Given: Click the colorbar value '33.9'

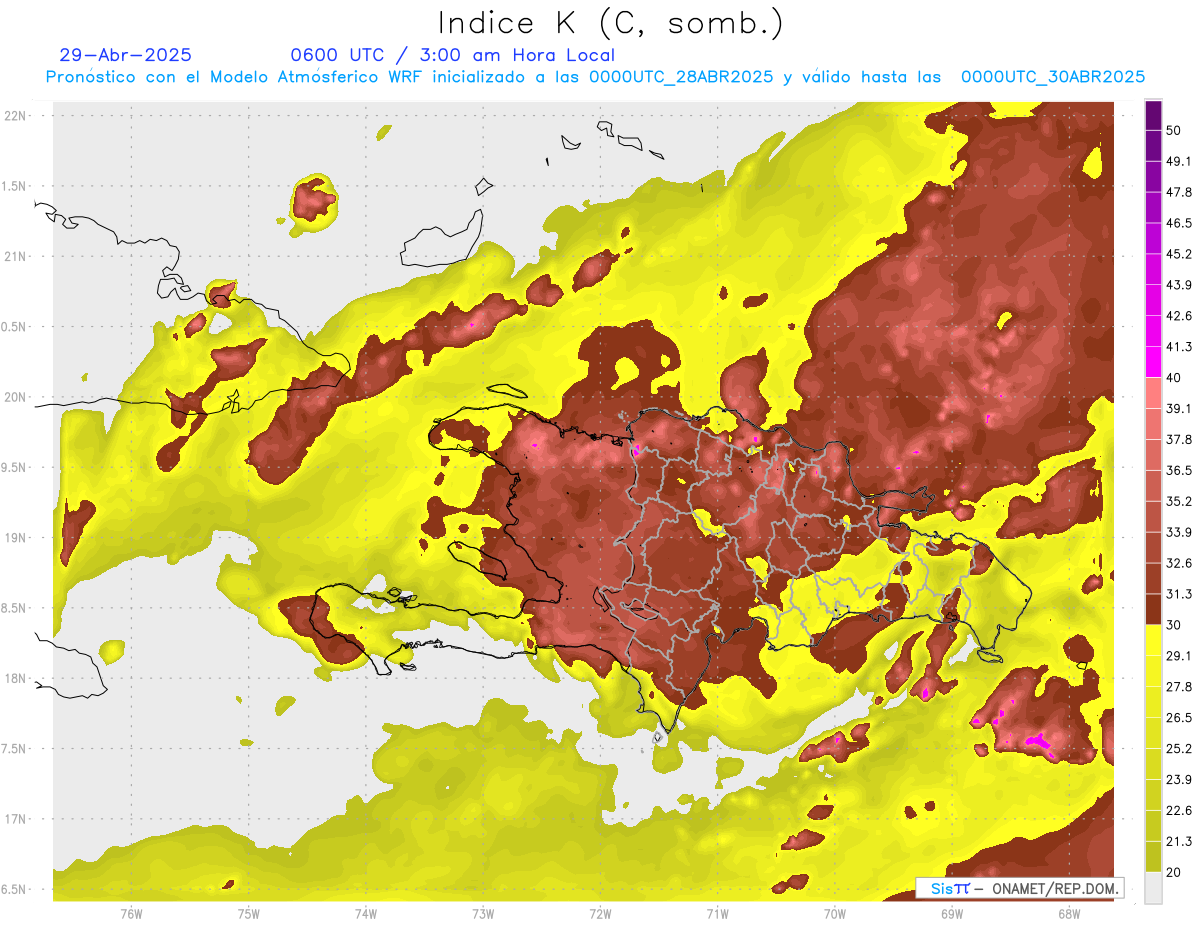Looking at the screenshot, I should tap(1179, 532).
